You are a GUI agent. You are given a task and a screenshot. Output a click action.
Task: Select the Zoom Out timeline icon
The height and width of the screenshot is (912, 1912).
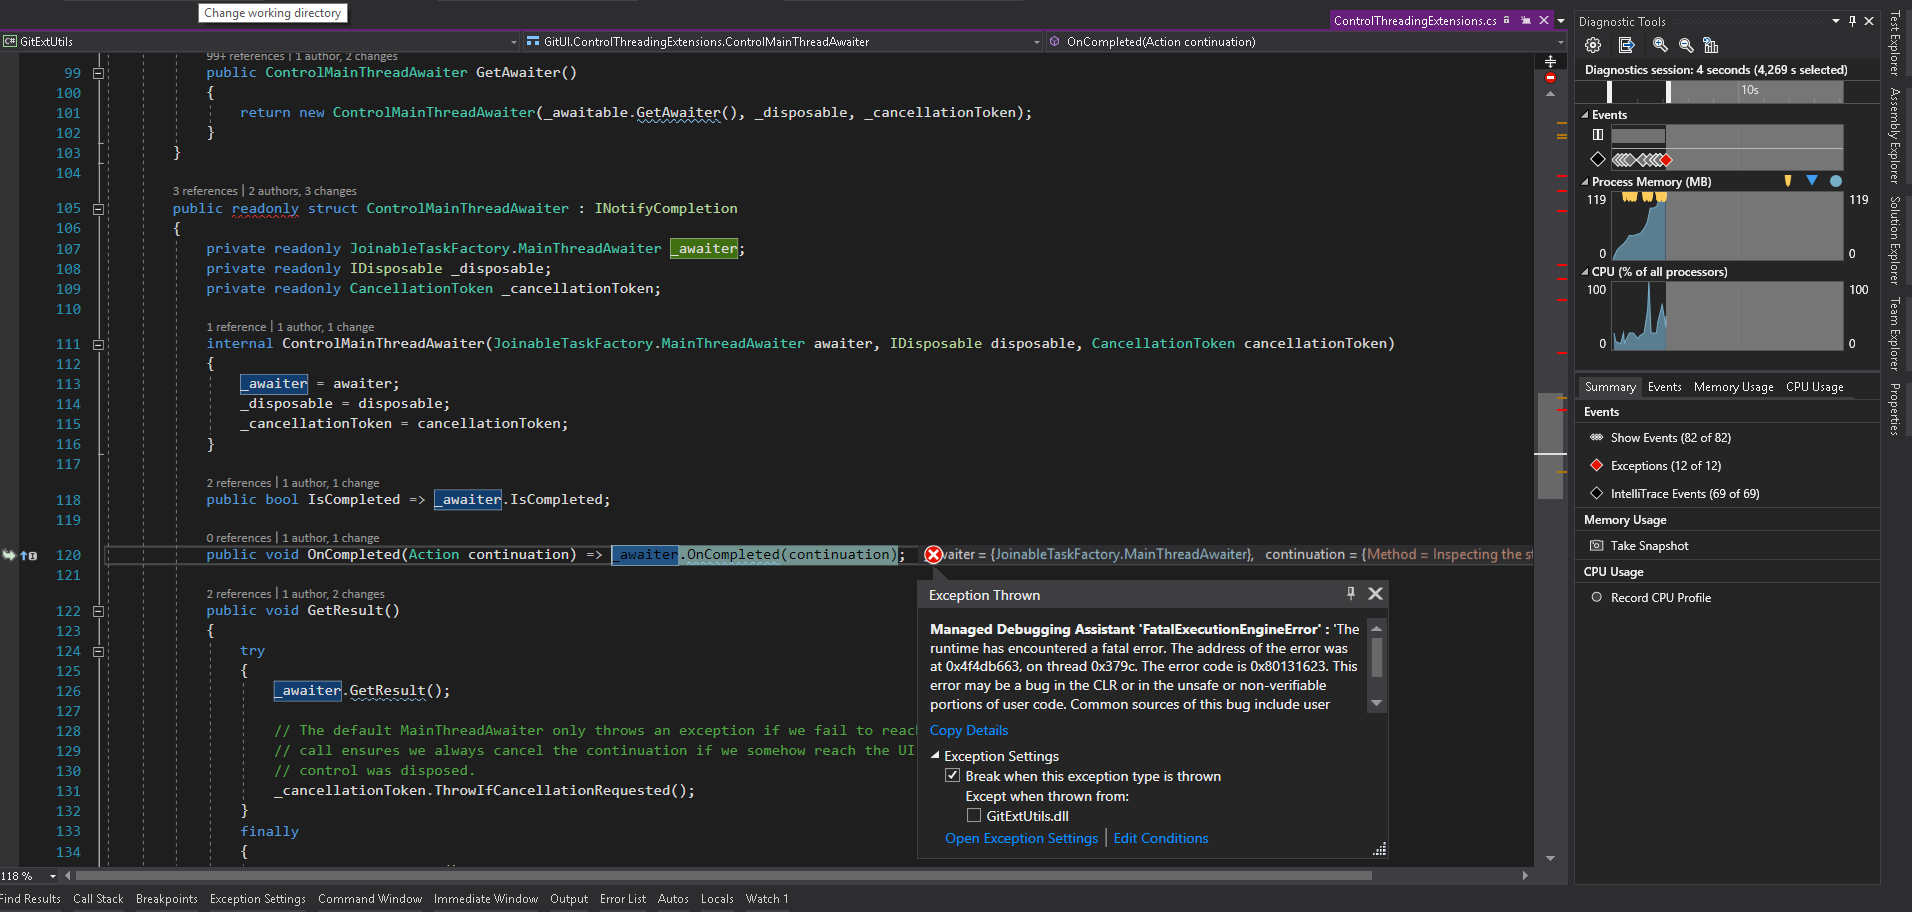(x=1685, y=45)
